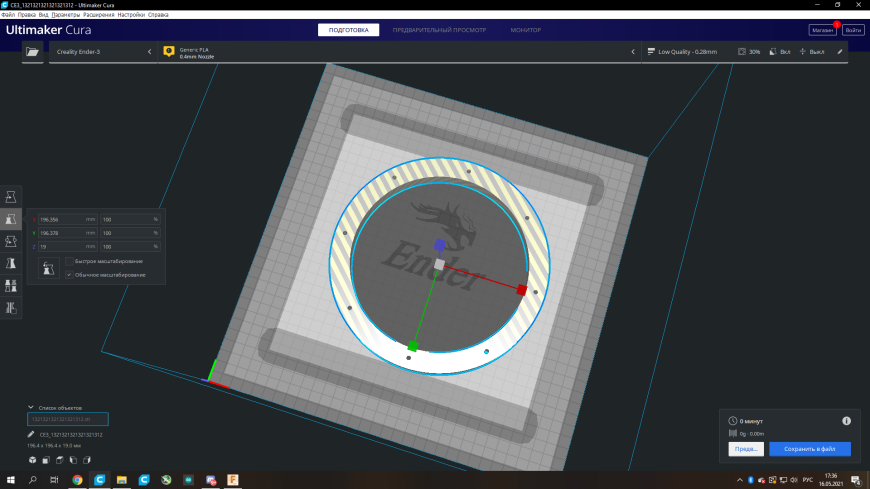Click the Сохранить в файл button
This screenshot has height=489, width=870.
(810, 449)
